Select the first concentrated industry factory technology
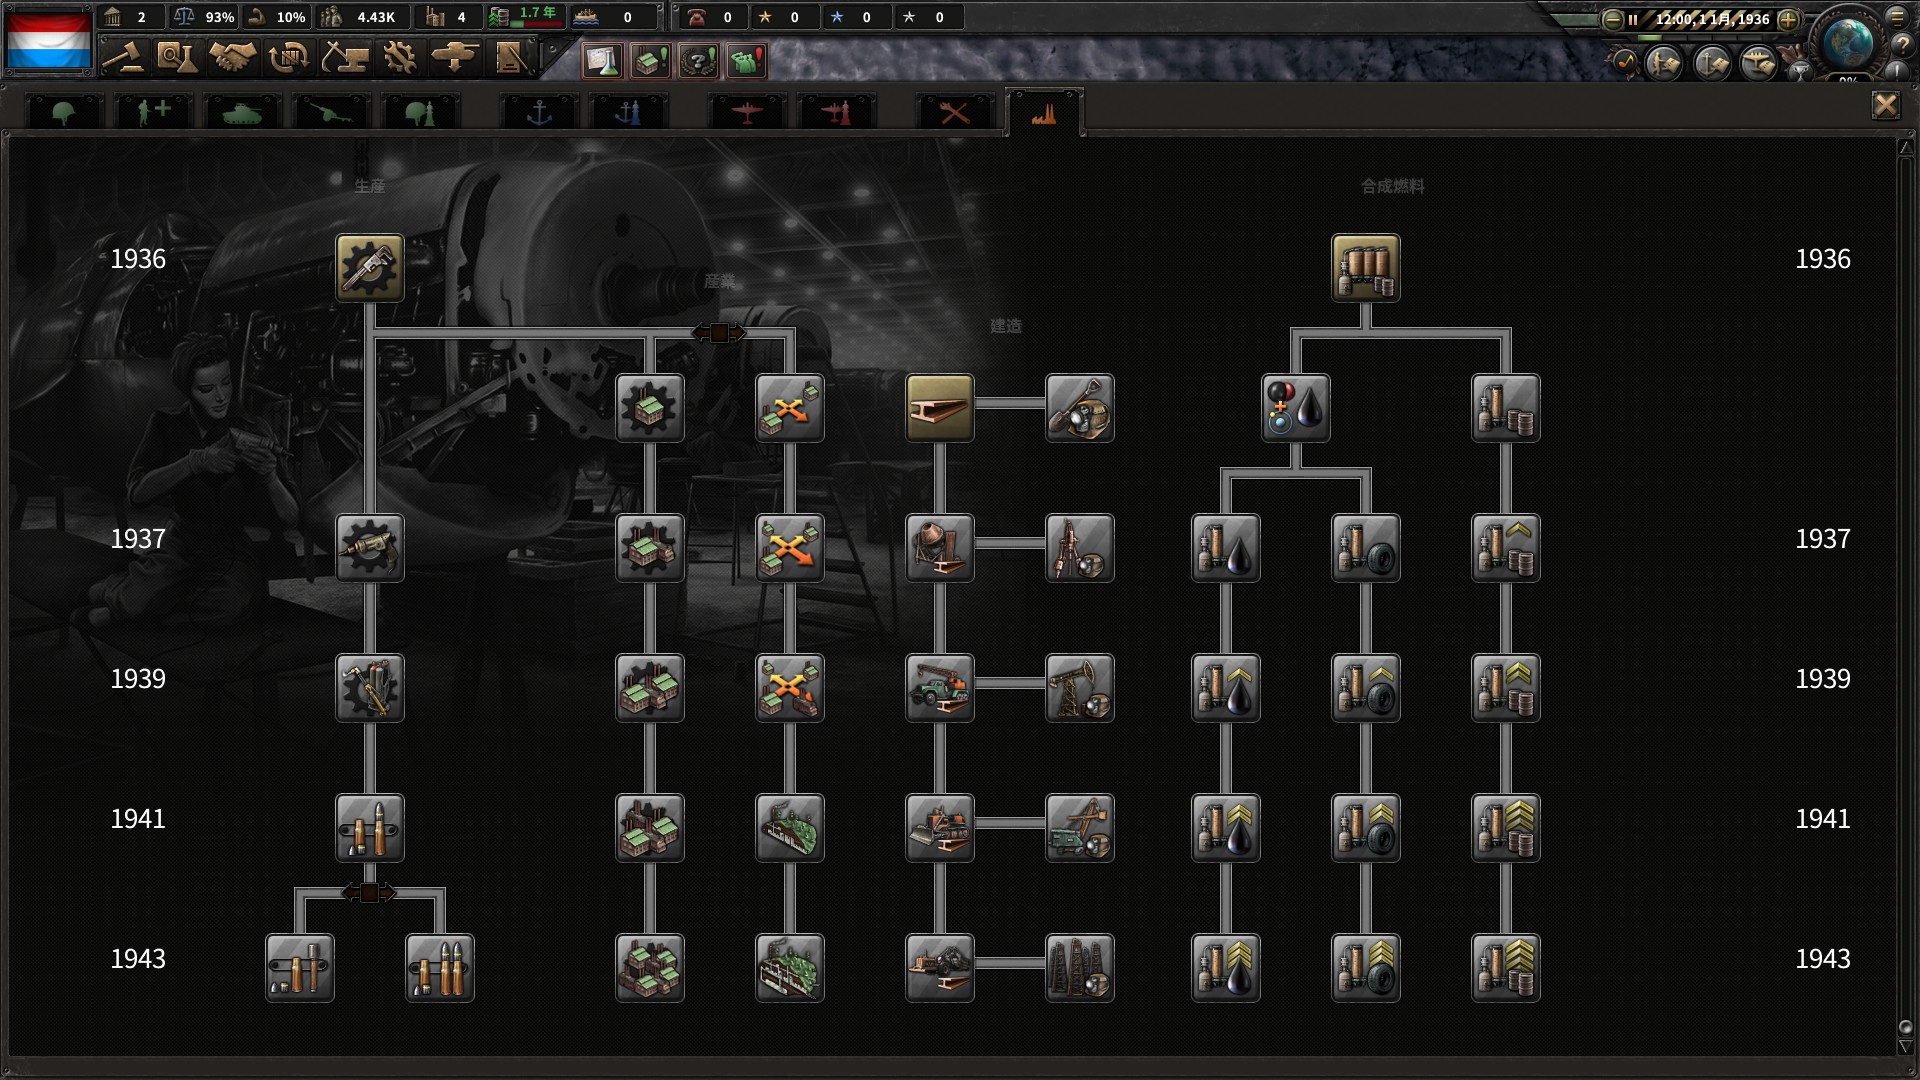Image resolution: width=1920 pixels, height=1080 pixels. 650,408
